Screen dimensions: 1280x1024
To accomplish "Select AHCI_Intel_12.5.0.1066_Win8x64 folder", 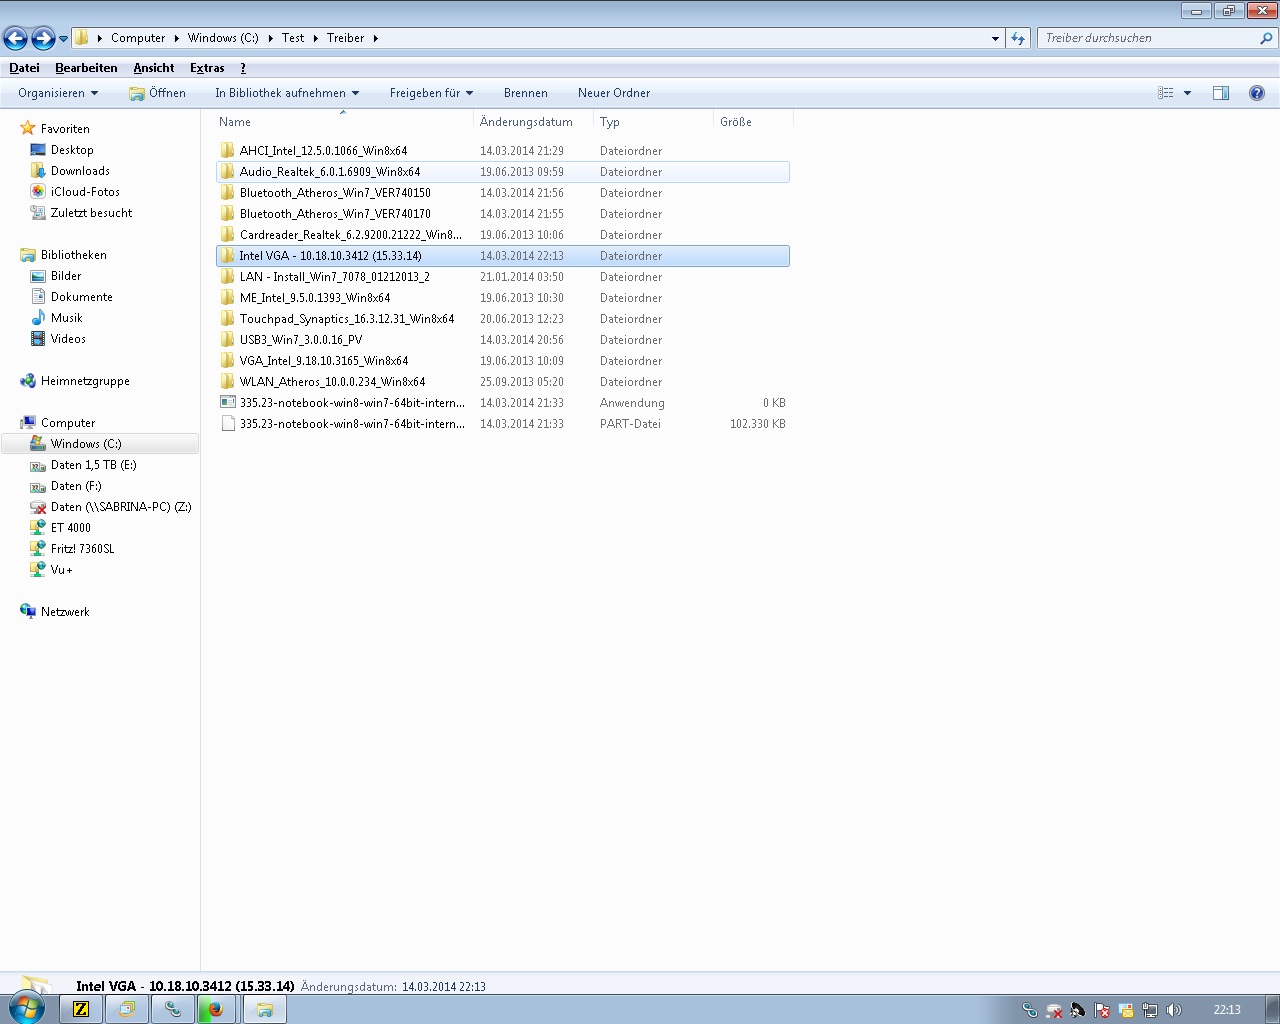I will tap(503, 151).
